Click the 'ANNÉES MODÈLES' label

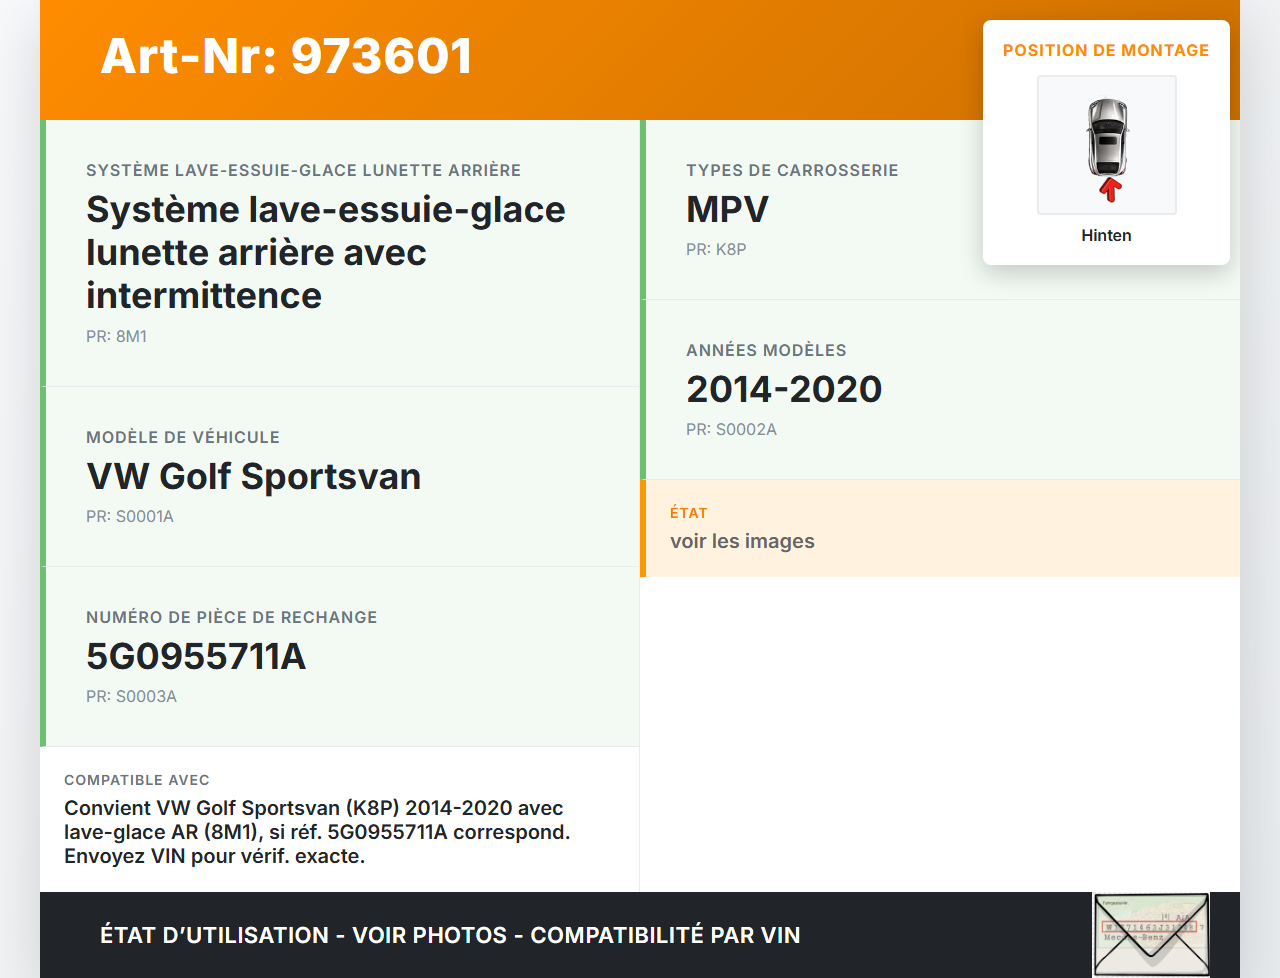[766, 350]
